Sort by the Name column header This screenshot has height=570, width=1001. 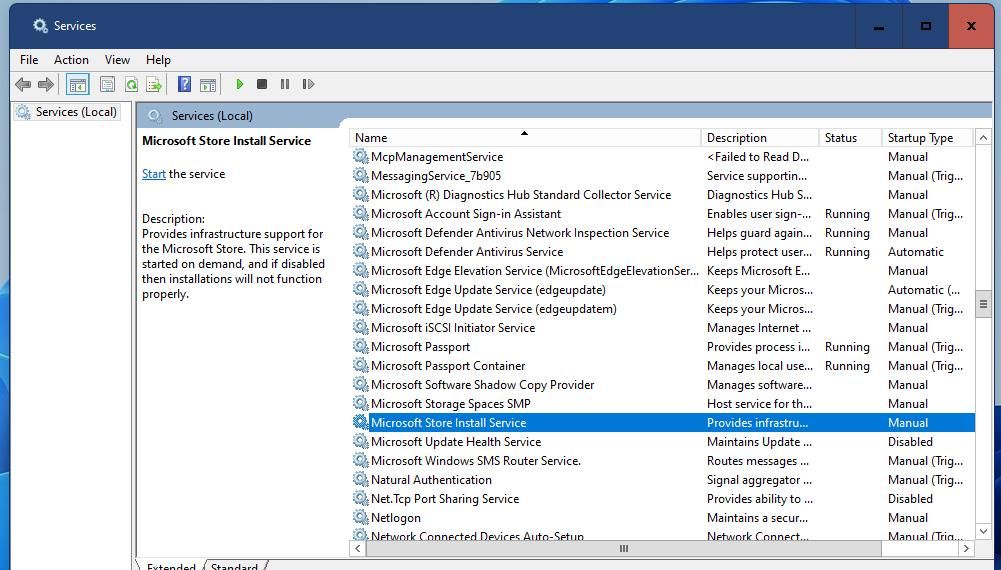coord(525,137)
